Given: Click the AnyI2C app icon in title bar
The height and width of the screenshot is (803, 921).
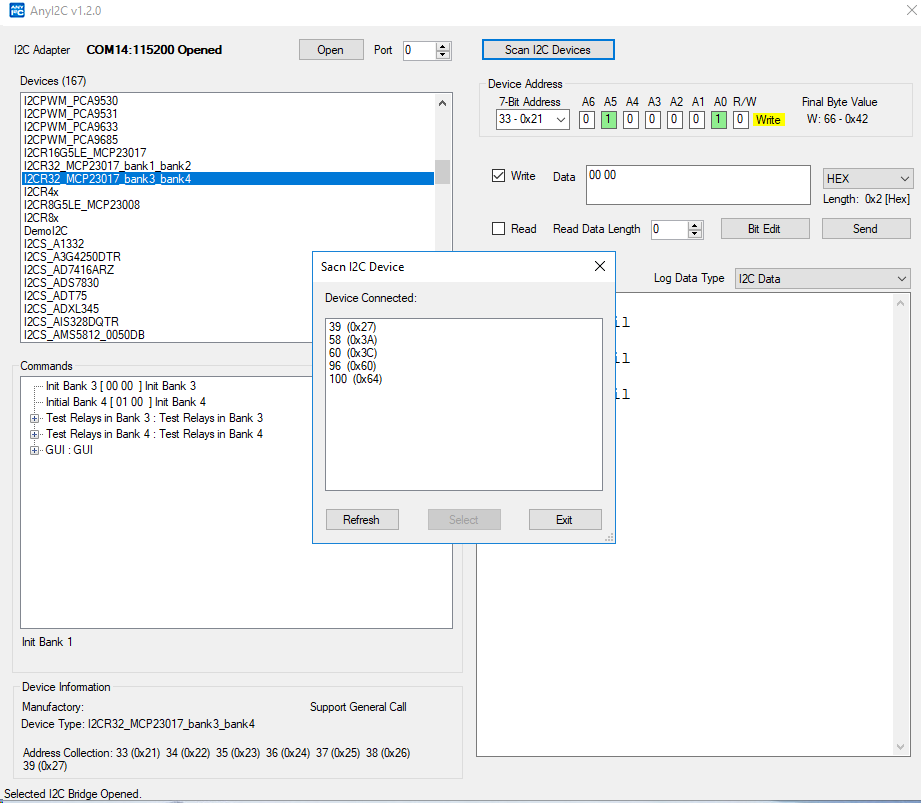Looking at the screenshot, I should point(16,11).
